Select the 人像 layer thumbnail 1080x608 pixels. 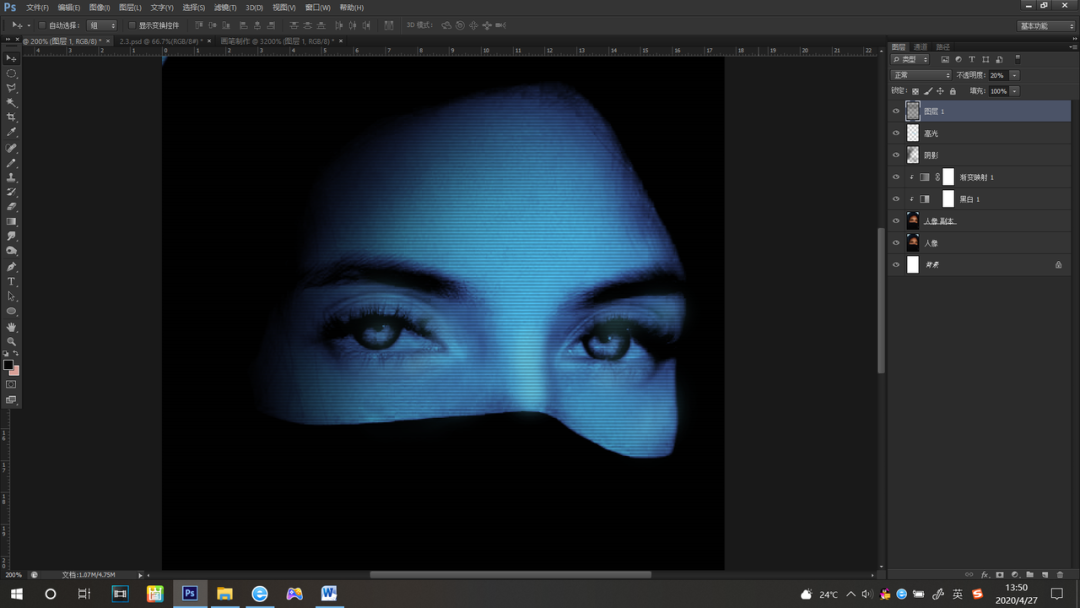pyautogui.click(x=913, y=242)
